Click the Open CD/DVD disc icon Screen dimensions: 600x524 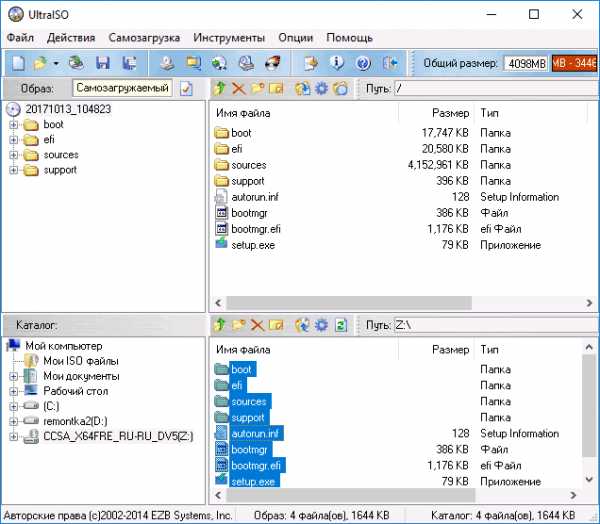[76, 63]
